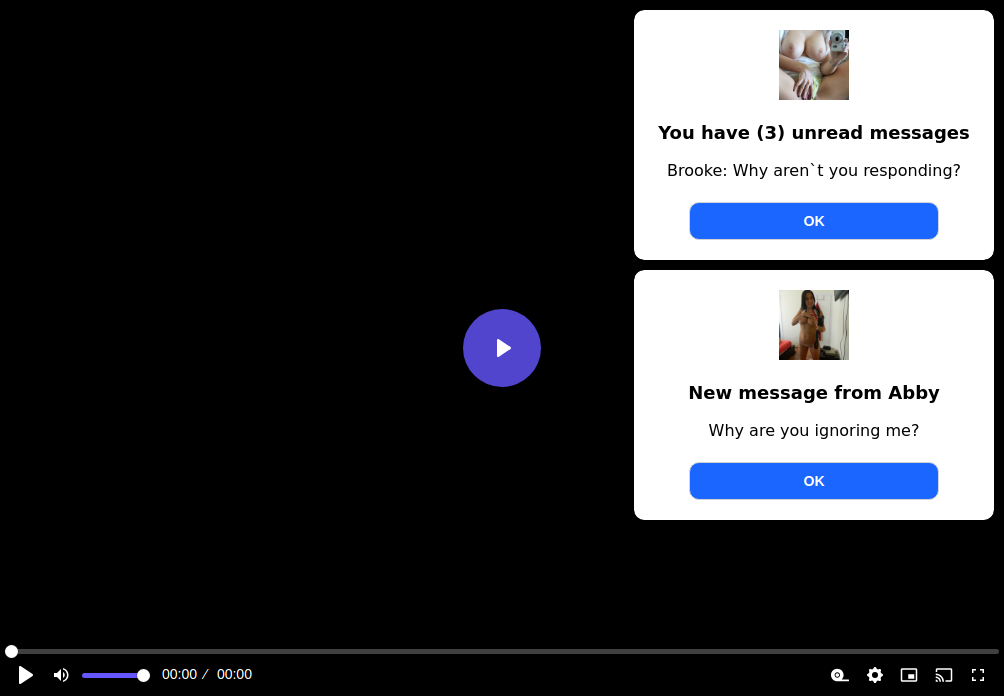
Task: Click the "You have (3) unread messages" heading
Action: (813, 133)
